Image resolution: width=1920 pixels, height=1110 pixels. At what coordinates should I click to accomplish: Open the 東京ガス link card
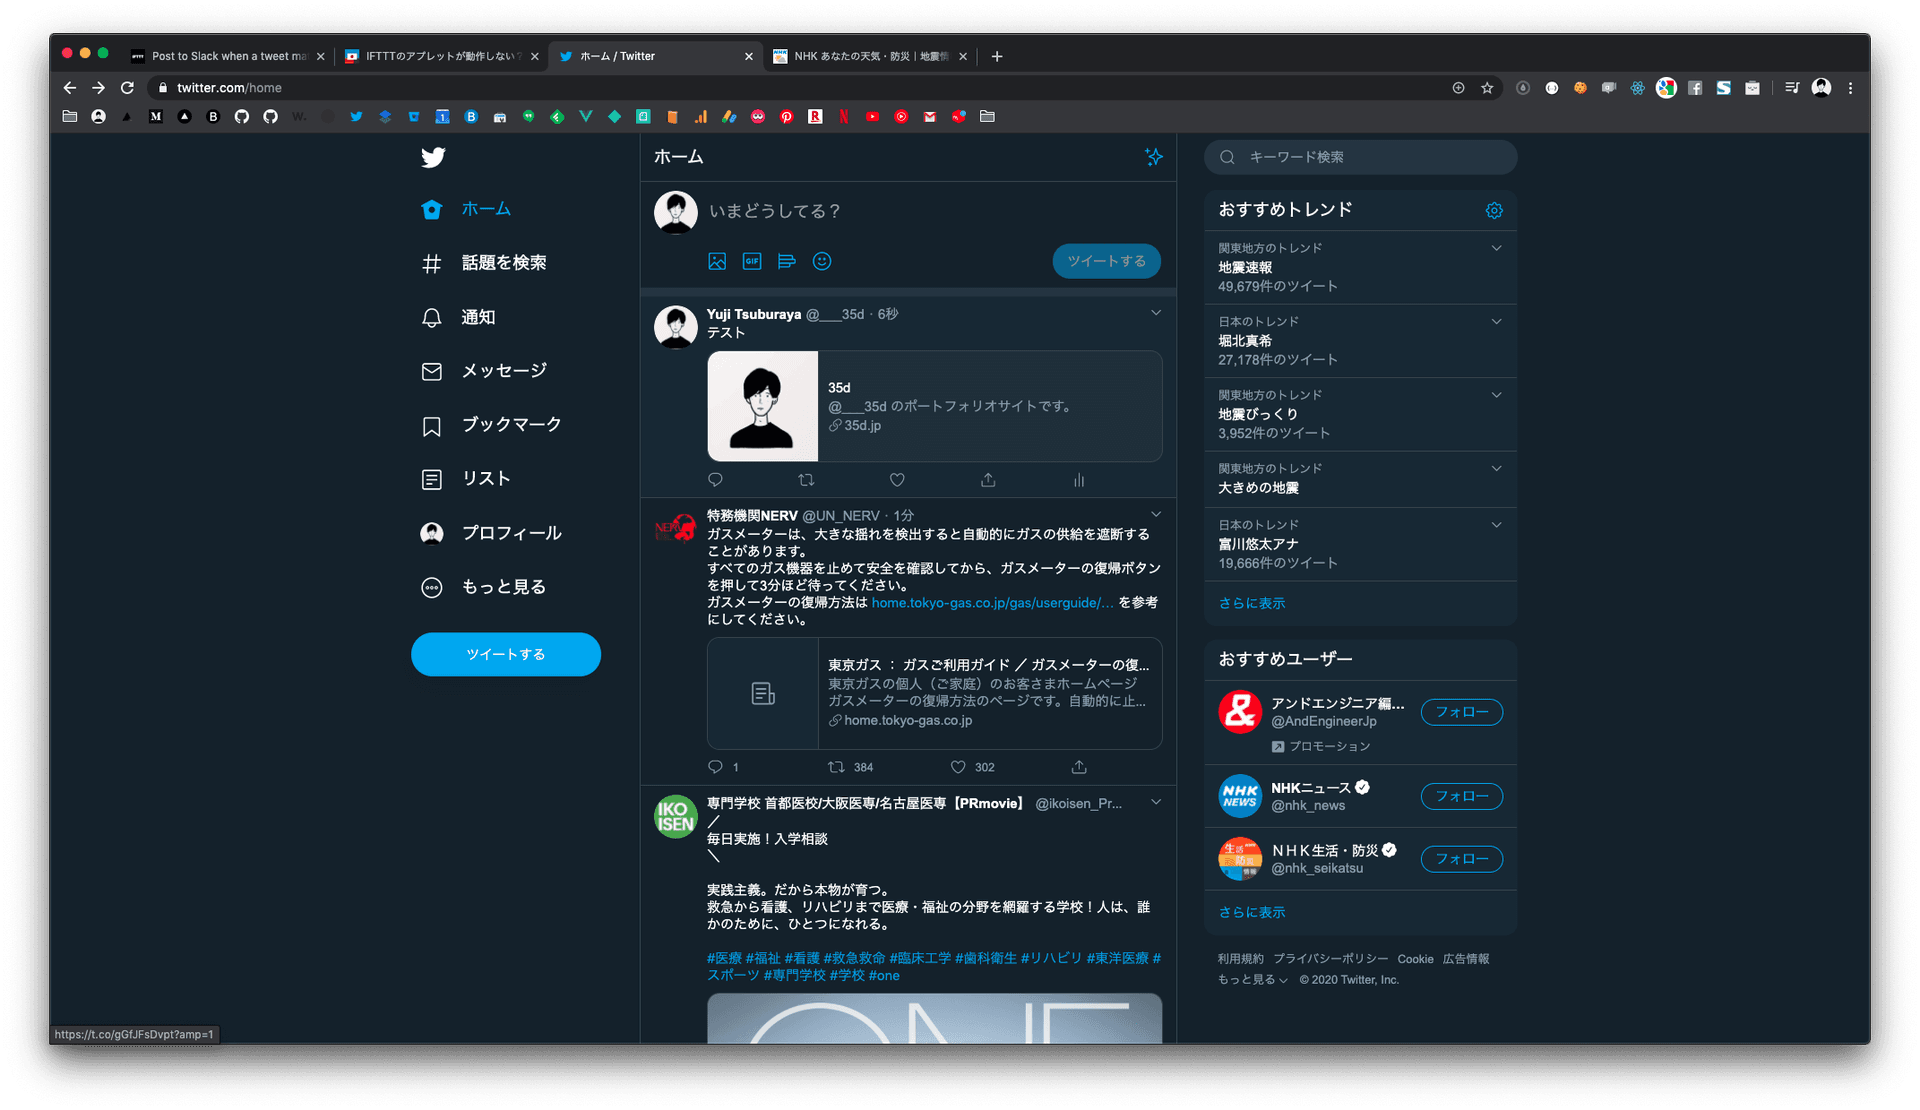[x=935, y=693]
